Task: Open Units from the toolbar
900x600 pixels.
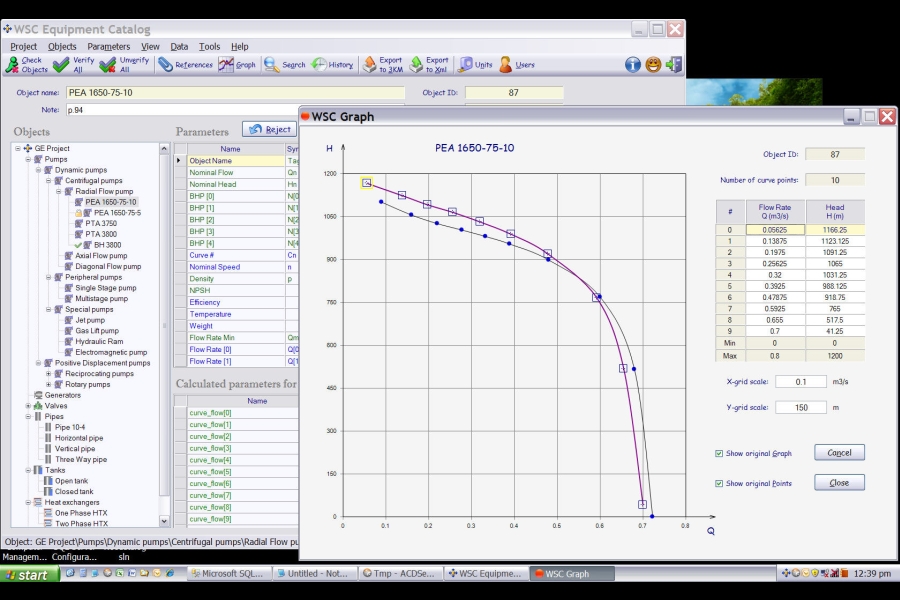Action: coord(475,65)
